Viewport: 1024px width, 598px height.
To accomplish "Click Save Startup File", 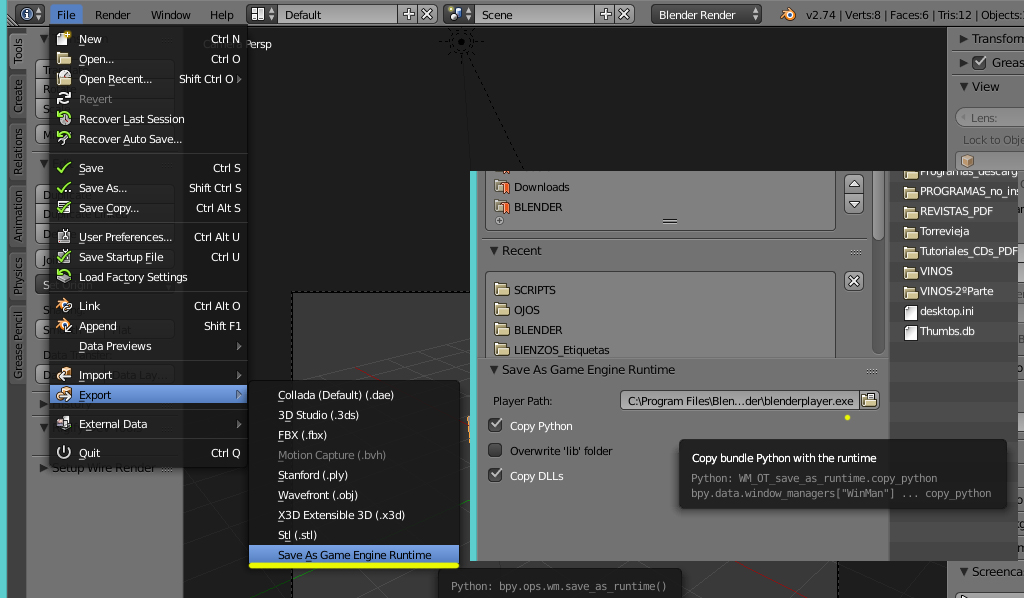I will pyautogui.click(x=148, y=257).
